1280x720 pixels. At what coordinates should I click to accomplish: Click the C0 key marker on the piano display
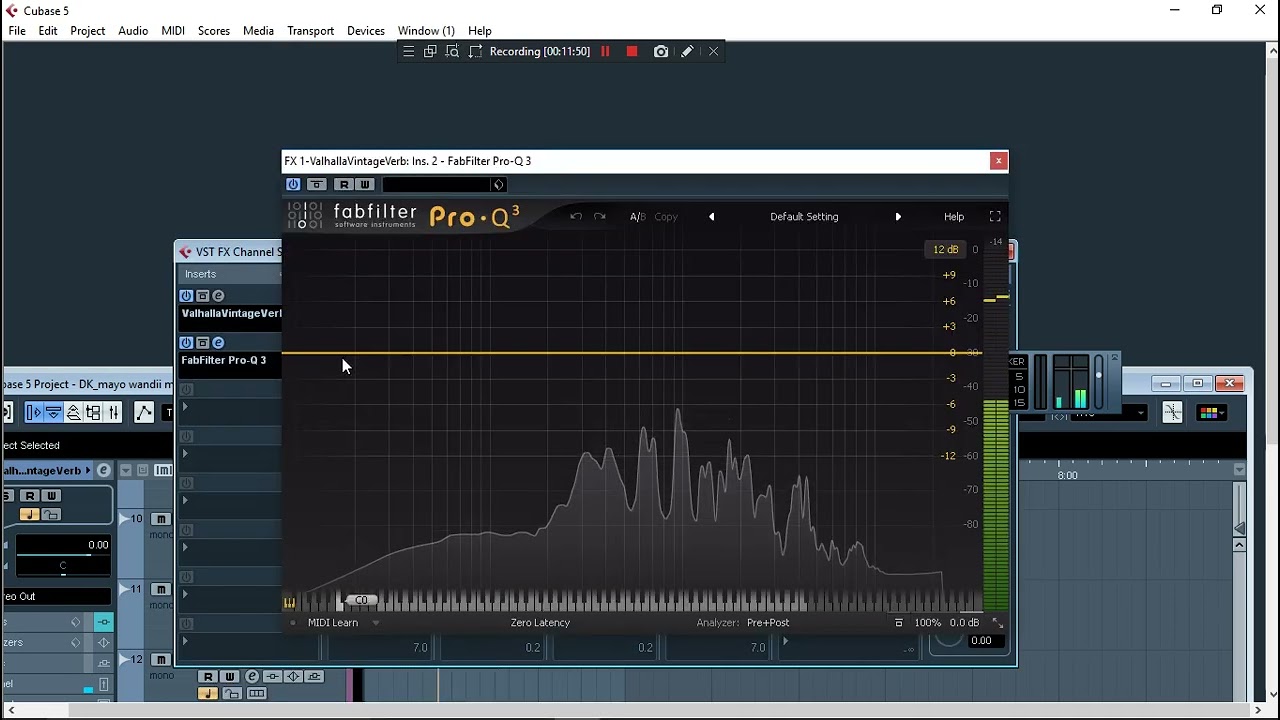pyautogui.click(x=361, y=600)
